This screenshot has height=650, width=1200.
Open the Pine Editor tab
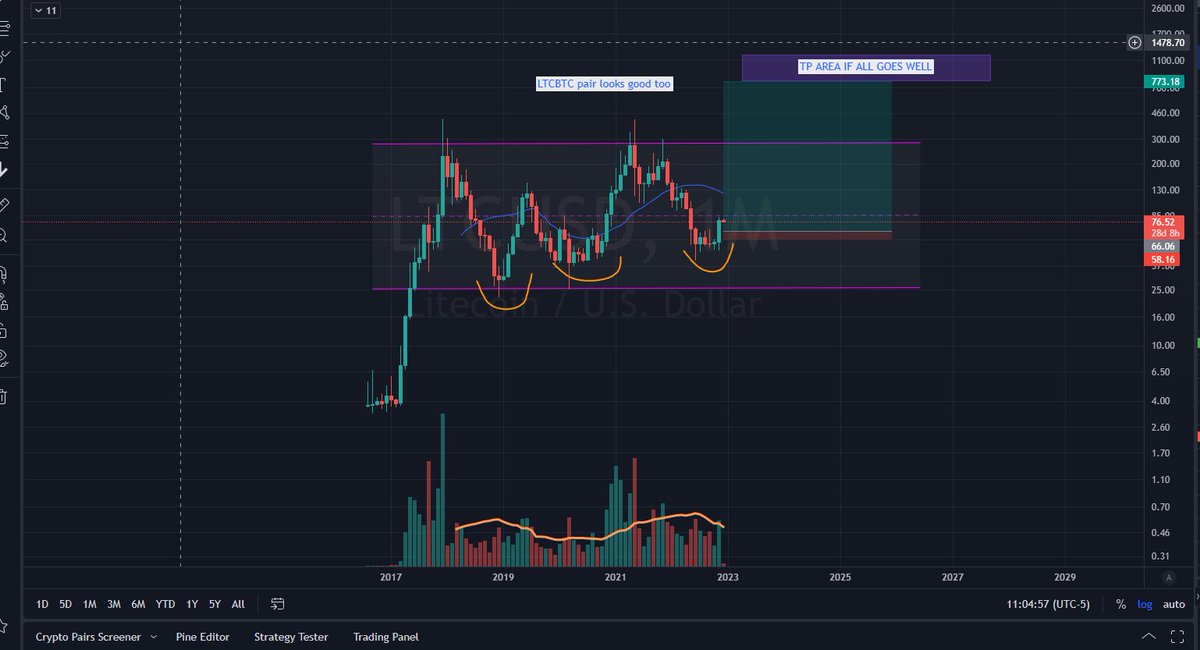tap(202, 637)
